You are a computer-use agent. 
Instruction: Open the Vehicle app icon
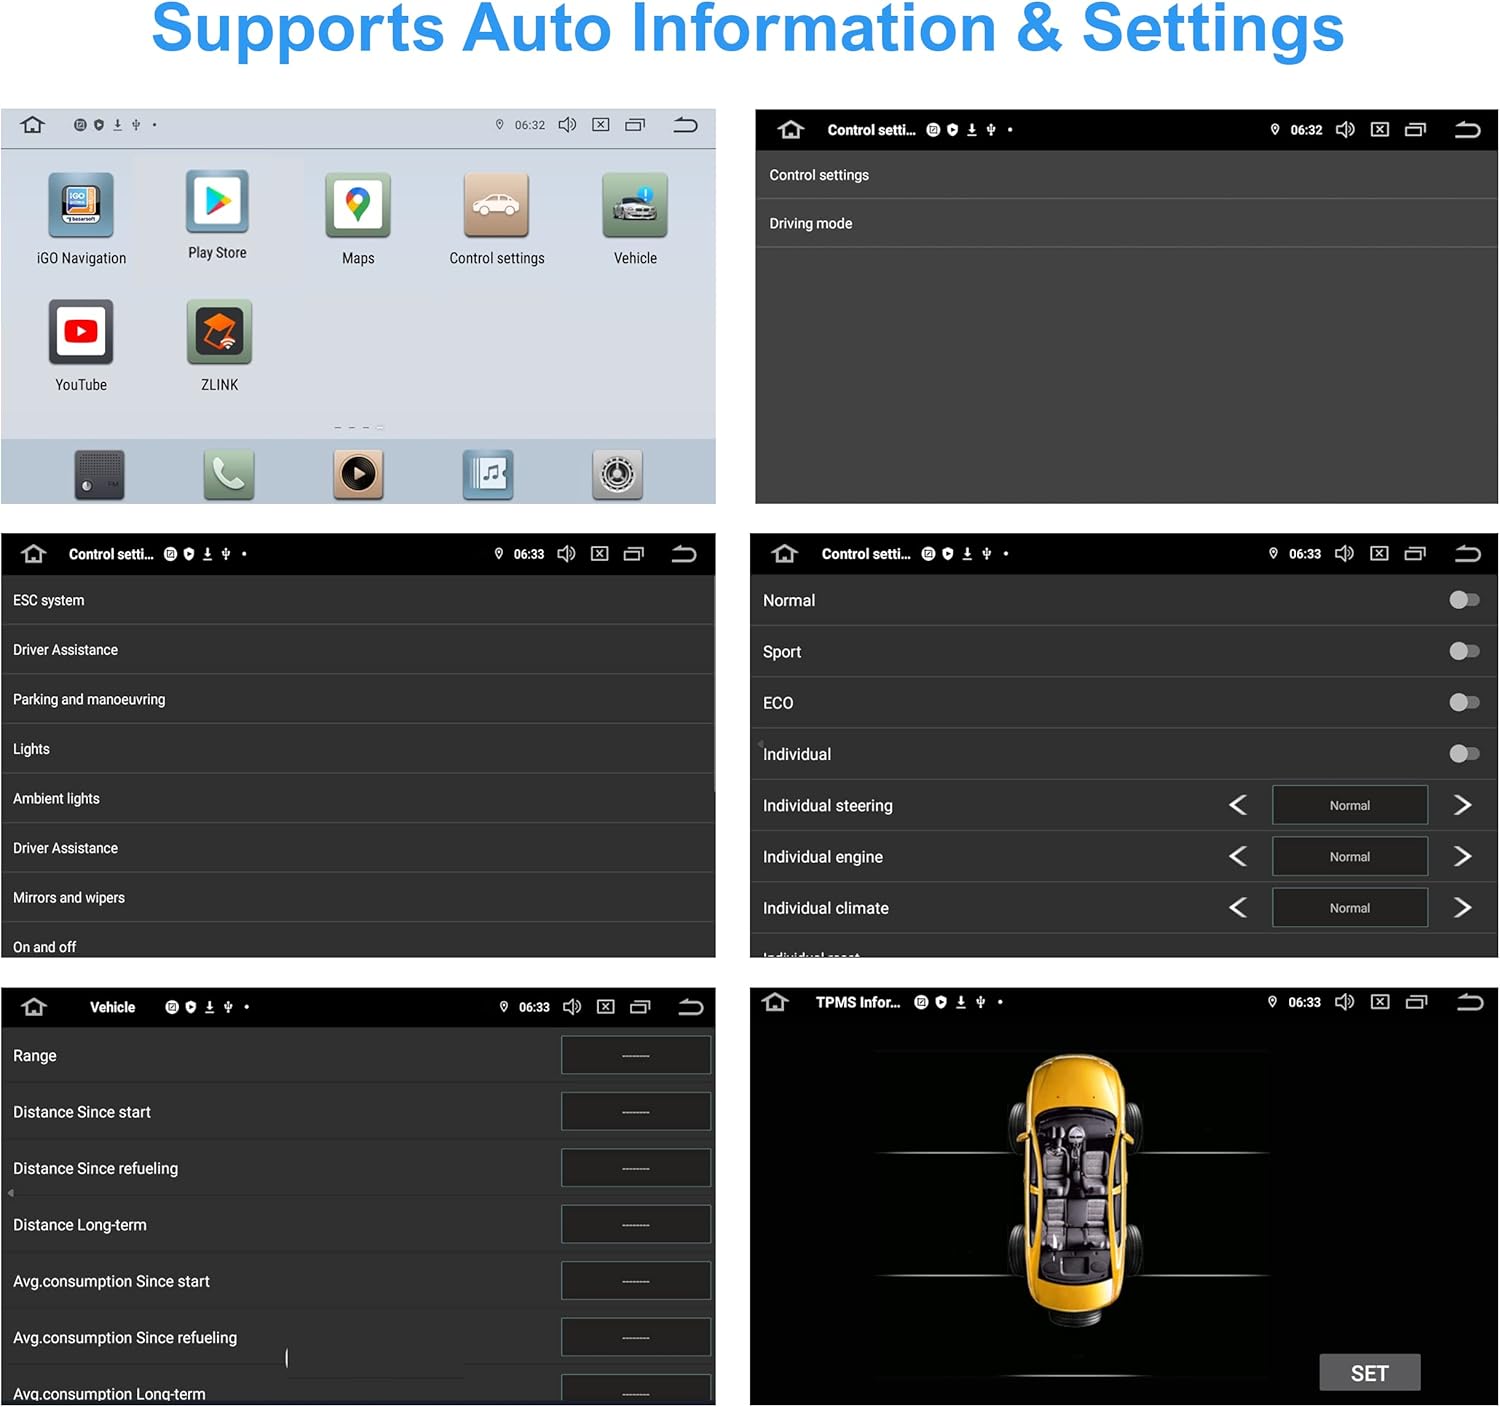coord(635,204)
